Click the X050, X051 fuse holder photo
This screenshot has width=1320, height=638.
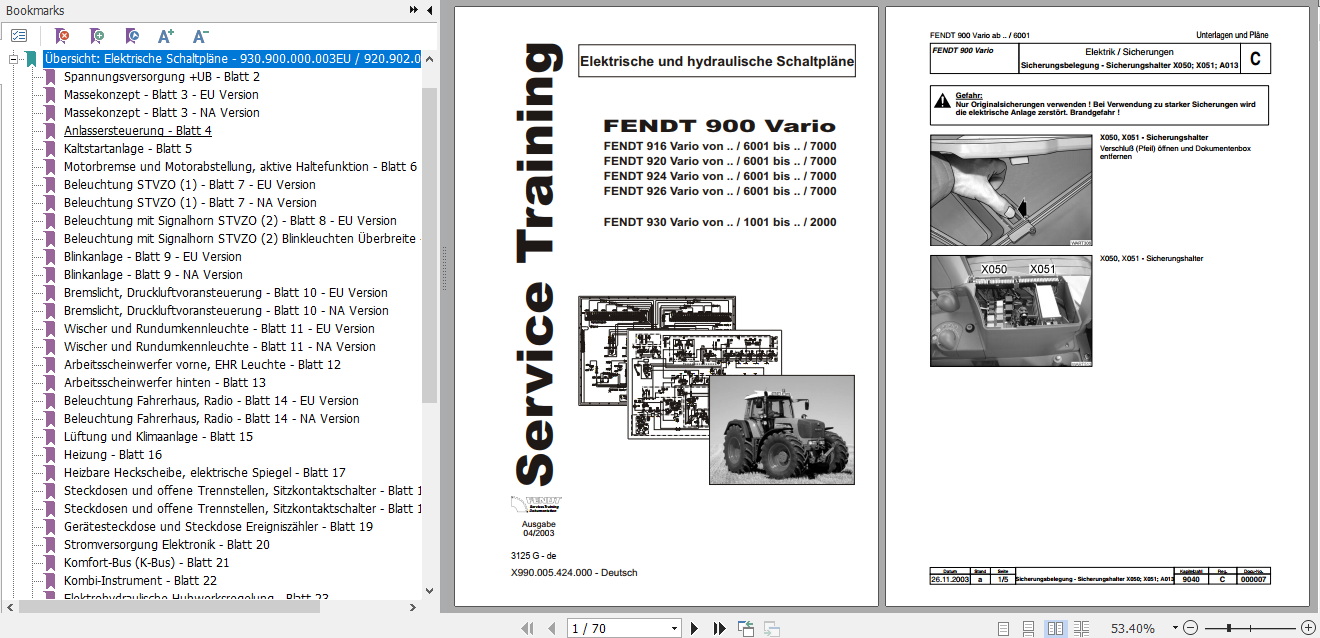point(1012,311)
